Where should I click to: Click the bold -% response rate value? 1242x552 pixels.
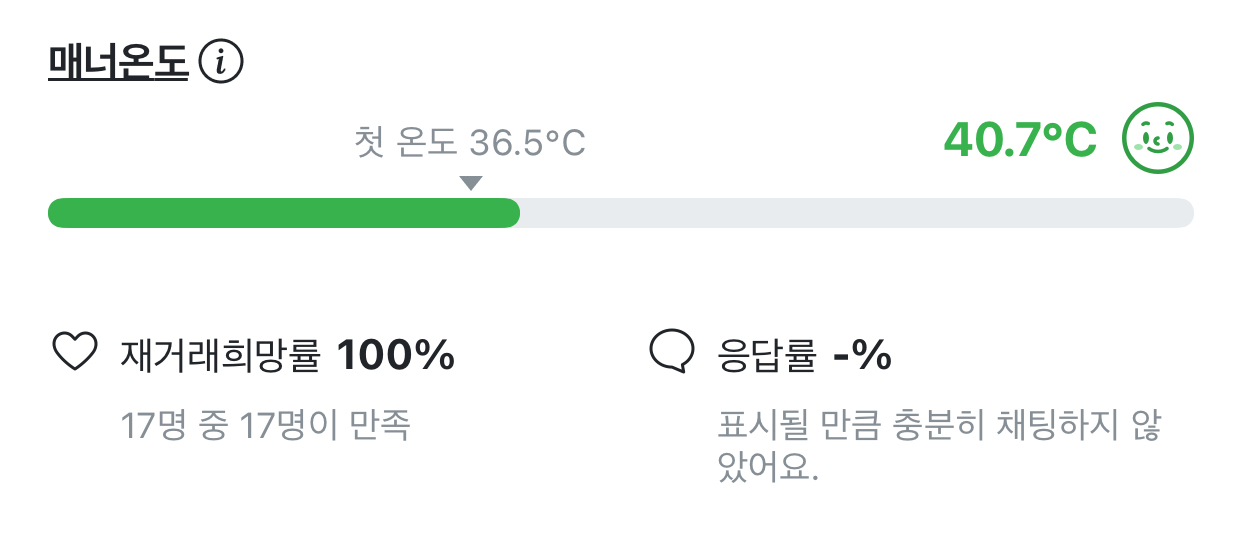point(862,355)
